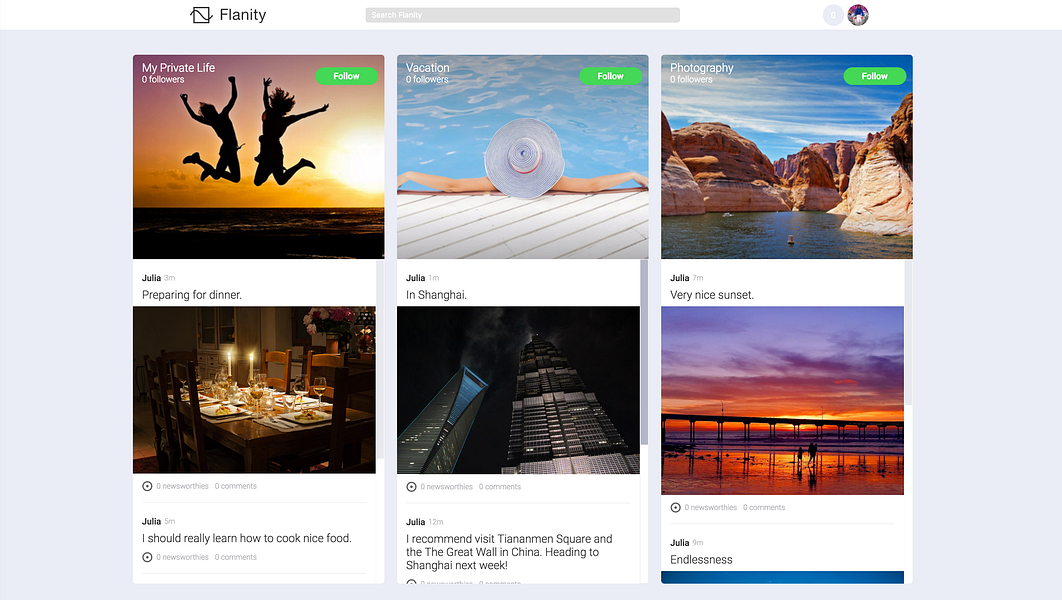Image resolution: width=1062 pixels, height=600 pixels.
Task: Focus the Search Flanity field
Action: 522,15
